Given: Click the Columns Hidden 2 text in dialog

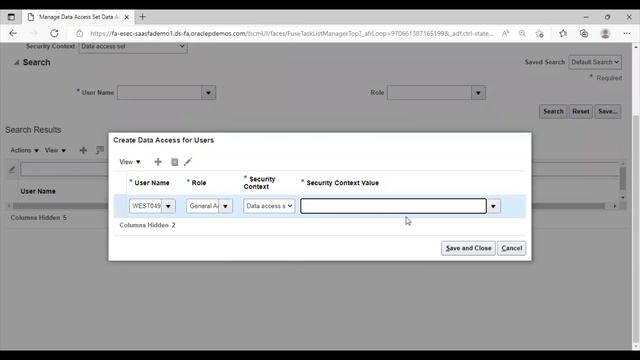Looking at the screenshot, I should coord(147,225).
